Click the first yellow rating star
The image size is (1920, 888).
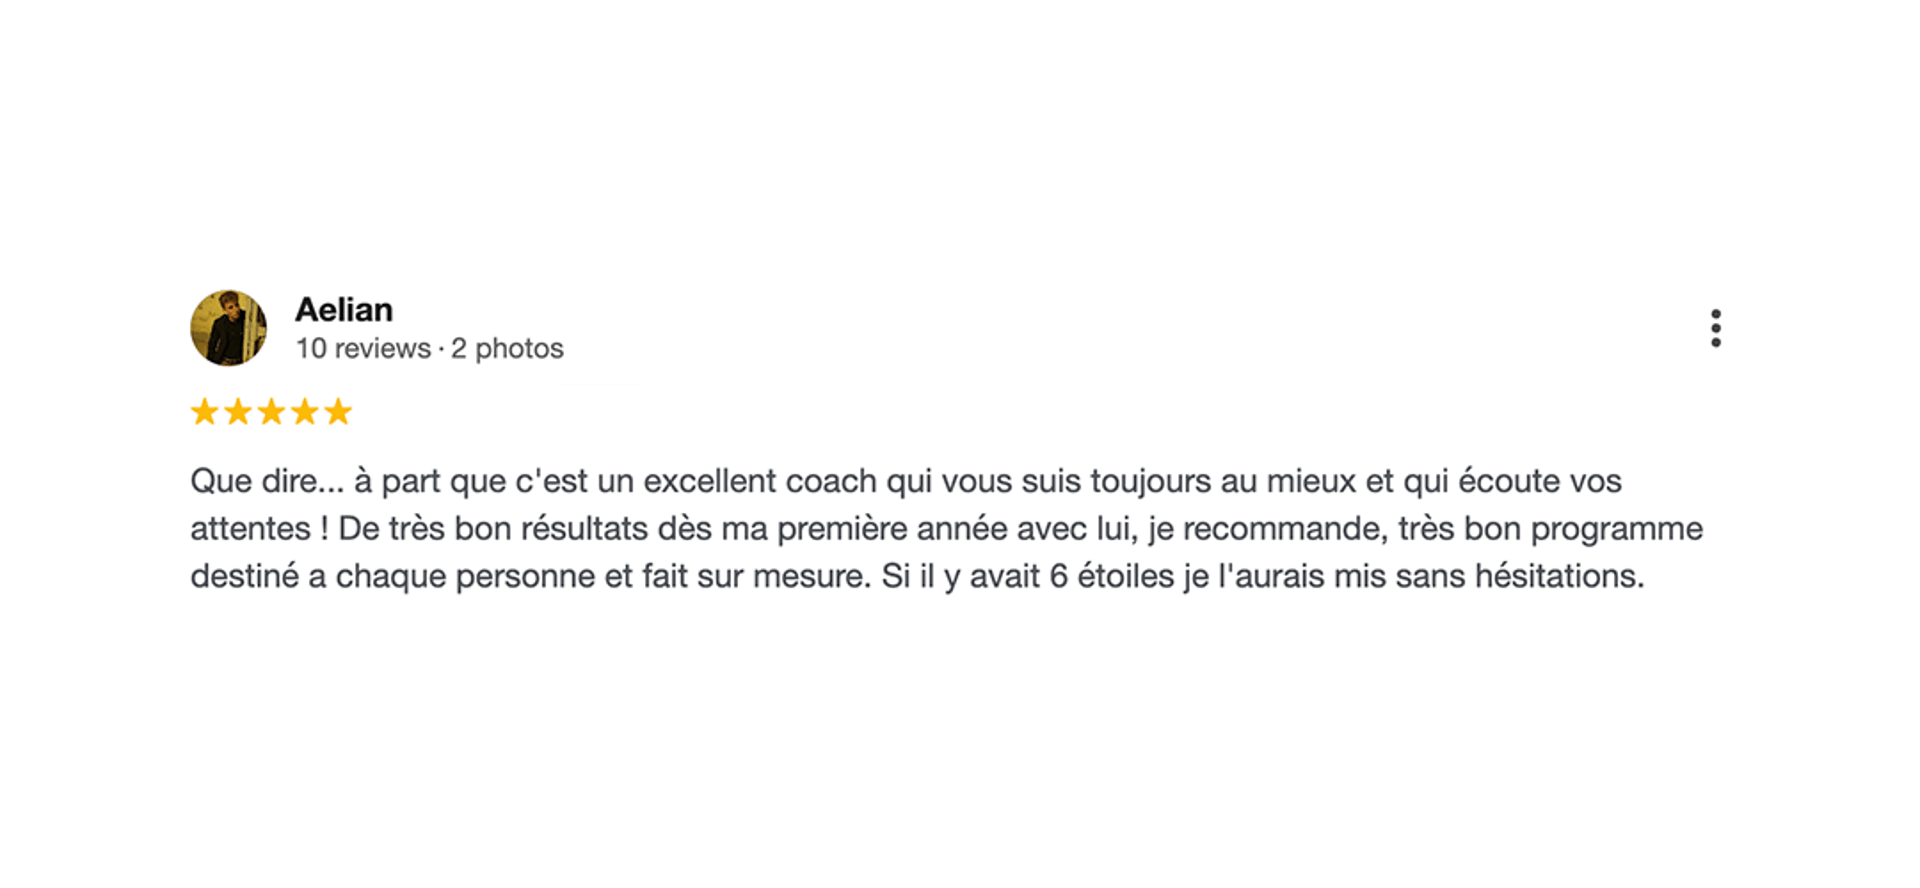(205, 412)
